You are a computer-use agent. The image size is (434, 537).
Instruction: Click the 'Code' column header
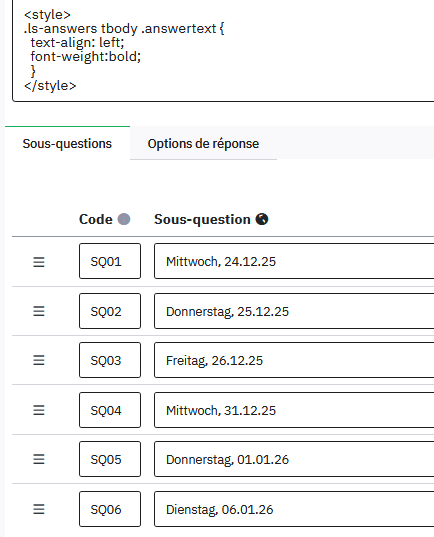tap(96, 219)
